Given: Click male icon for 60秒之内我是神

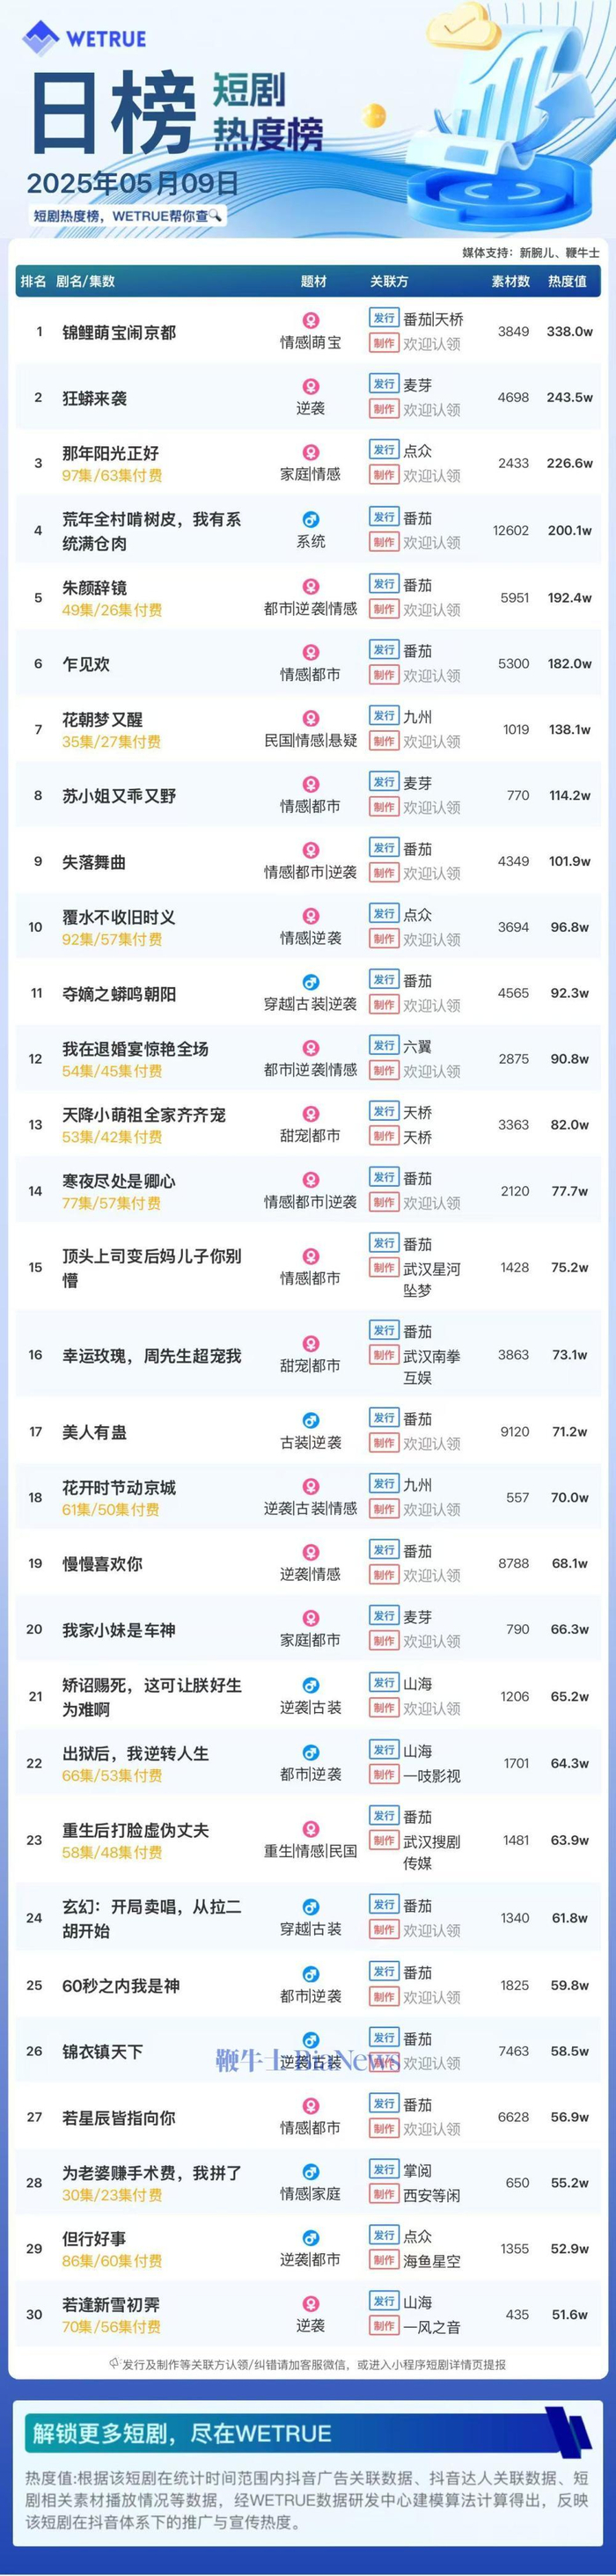Looking at the screenshot, I should (x=311, y=1974).
